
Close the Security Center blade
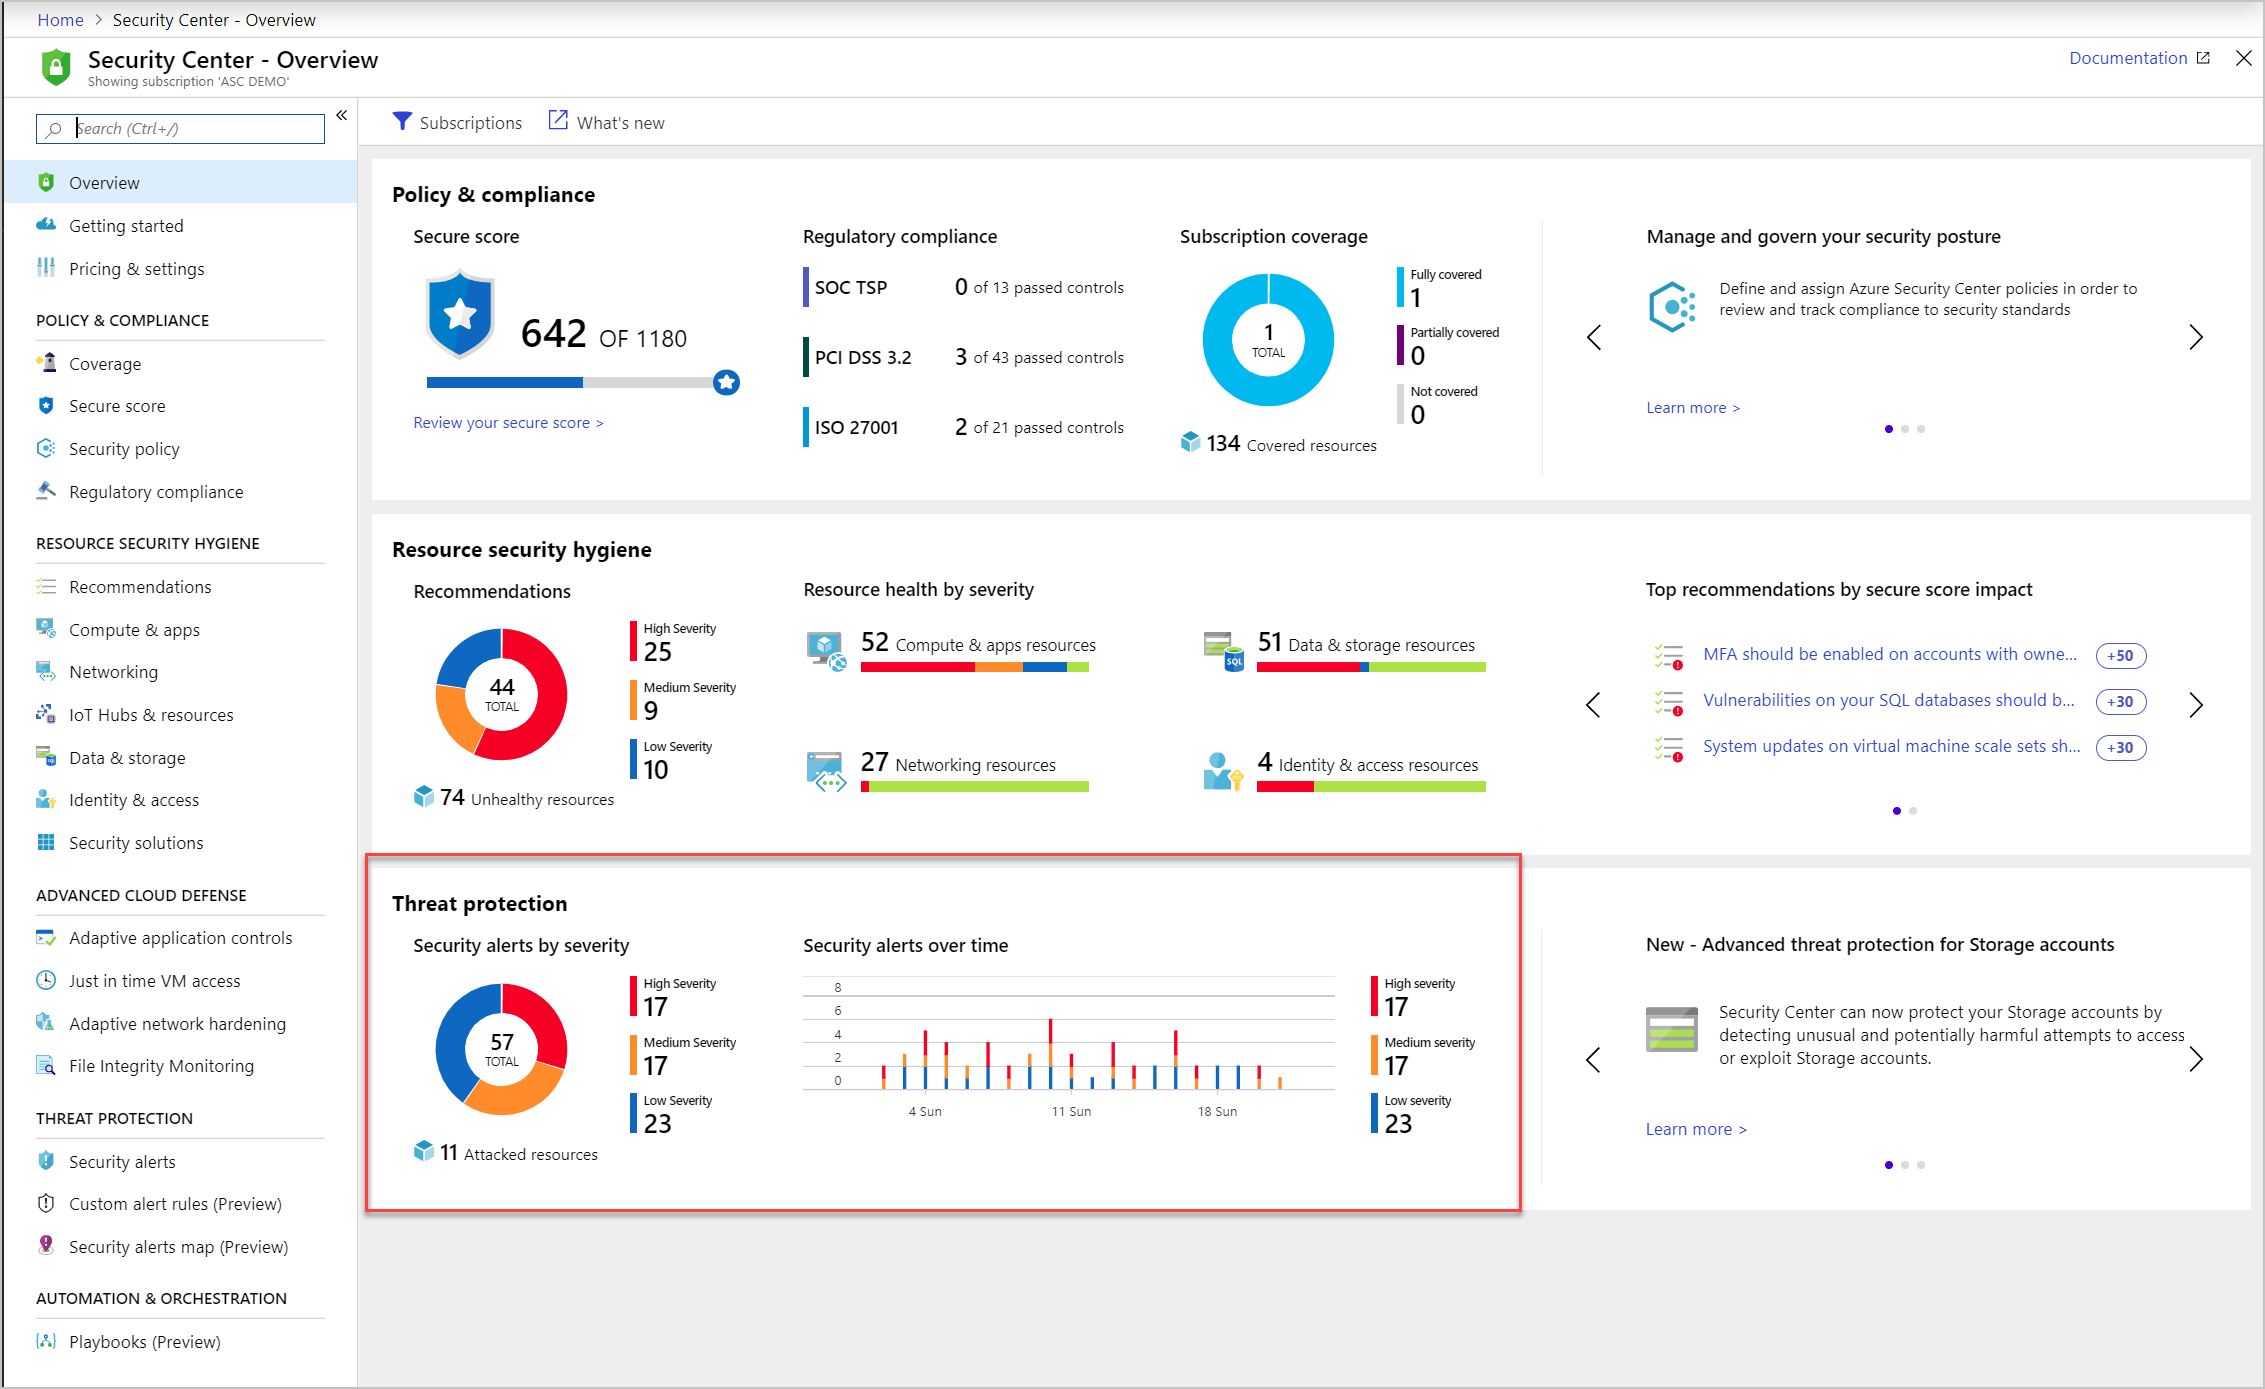2244,58
